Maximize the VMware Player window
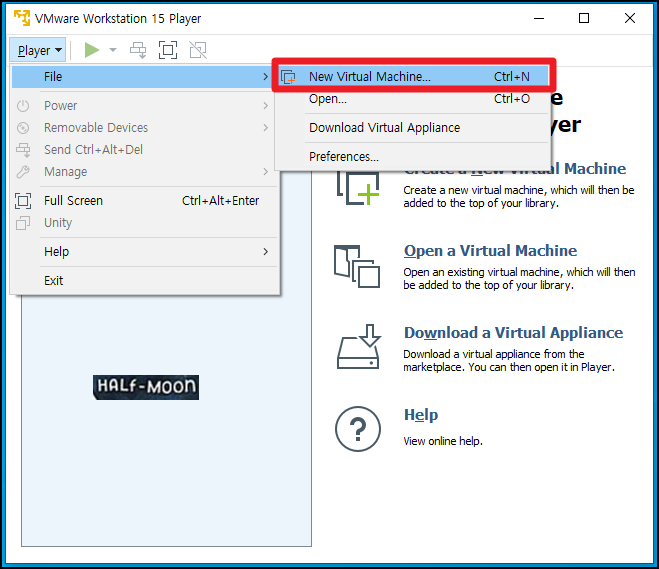 [x=584, y=18]
